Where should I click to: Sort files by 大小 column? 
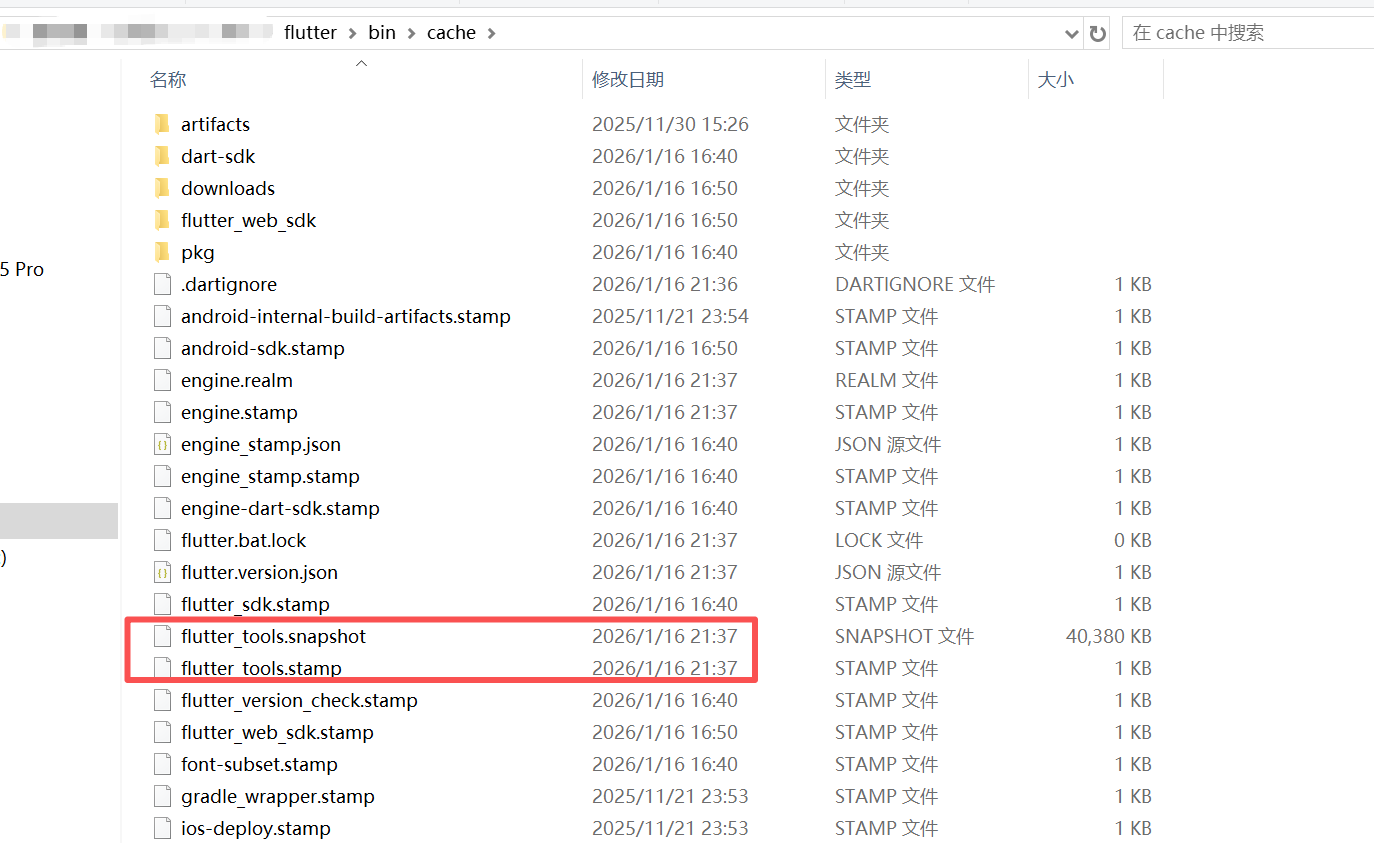[1056, 79]
